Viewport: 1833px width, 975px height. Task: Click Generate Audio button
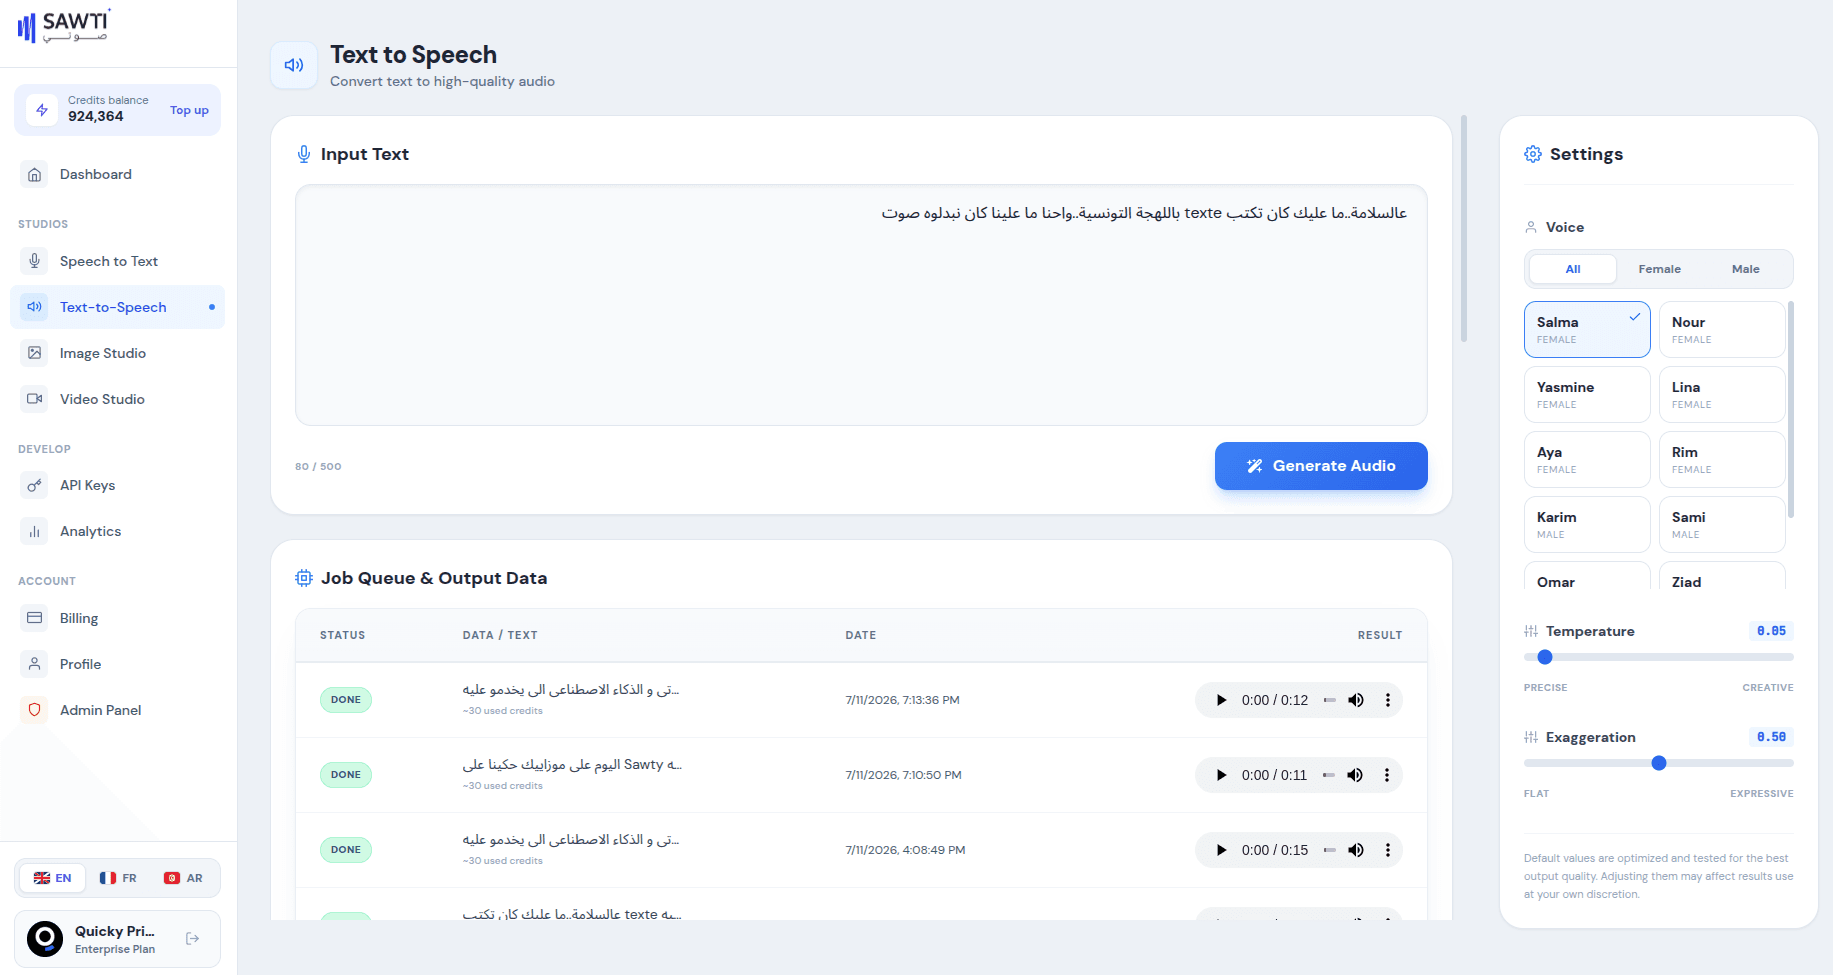coord(1321,466)
